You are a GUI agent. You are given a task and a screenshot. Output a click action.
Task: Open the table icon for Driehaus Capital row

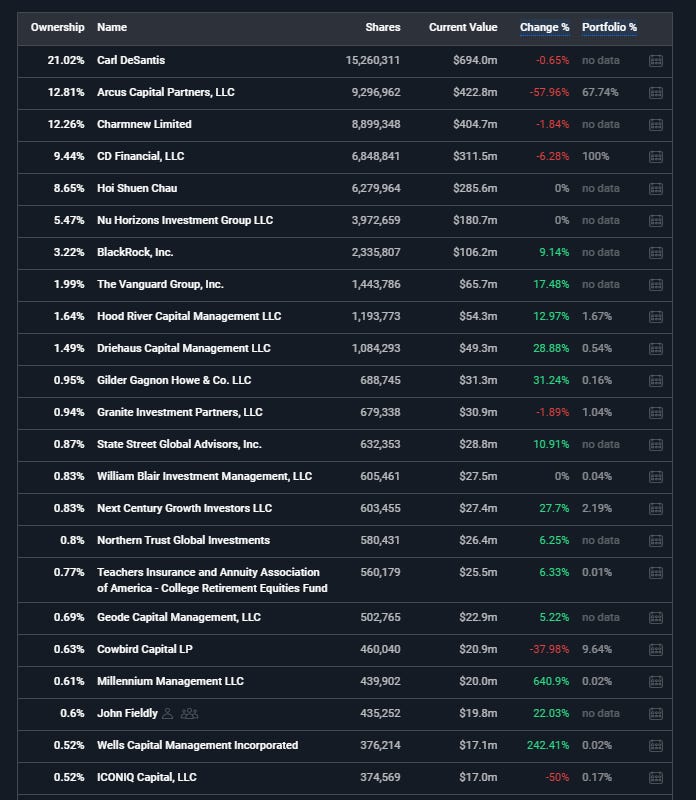point(656,349)
